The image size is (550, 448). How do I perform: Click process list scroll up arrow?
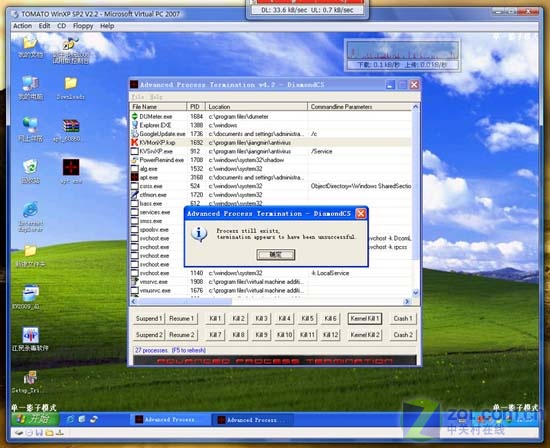tap(416, 107)
